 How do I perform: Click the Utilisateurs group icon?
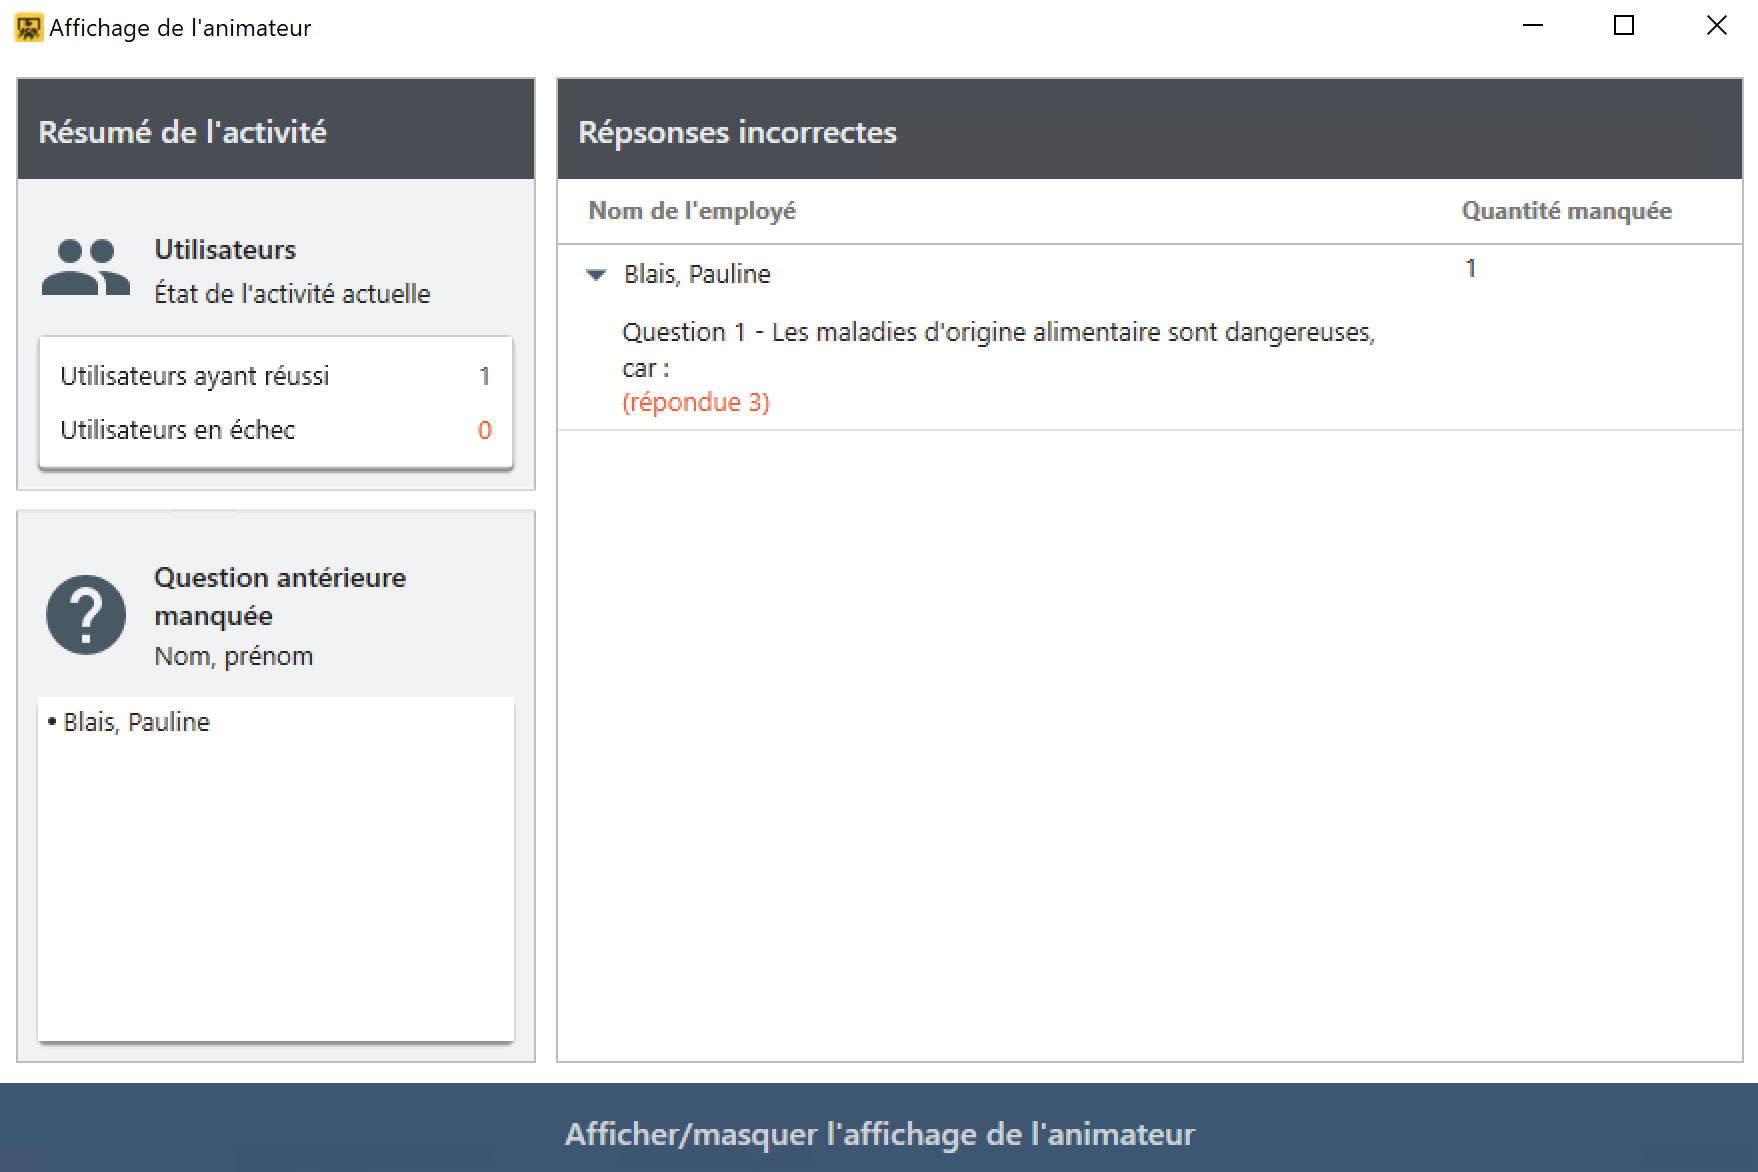(x=86, y=268)
